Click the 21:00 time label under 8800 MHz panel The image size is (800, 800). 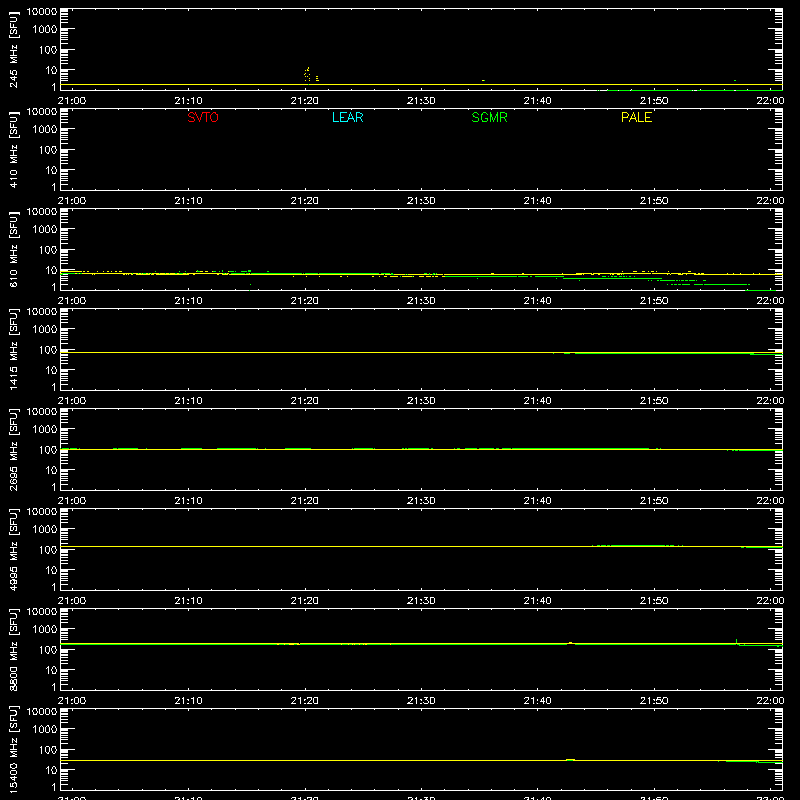click(72, 701)
